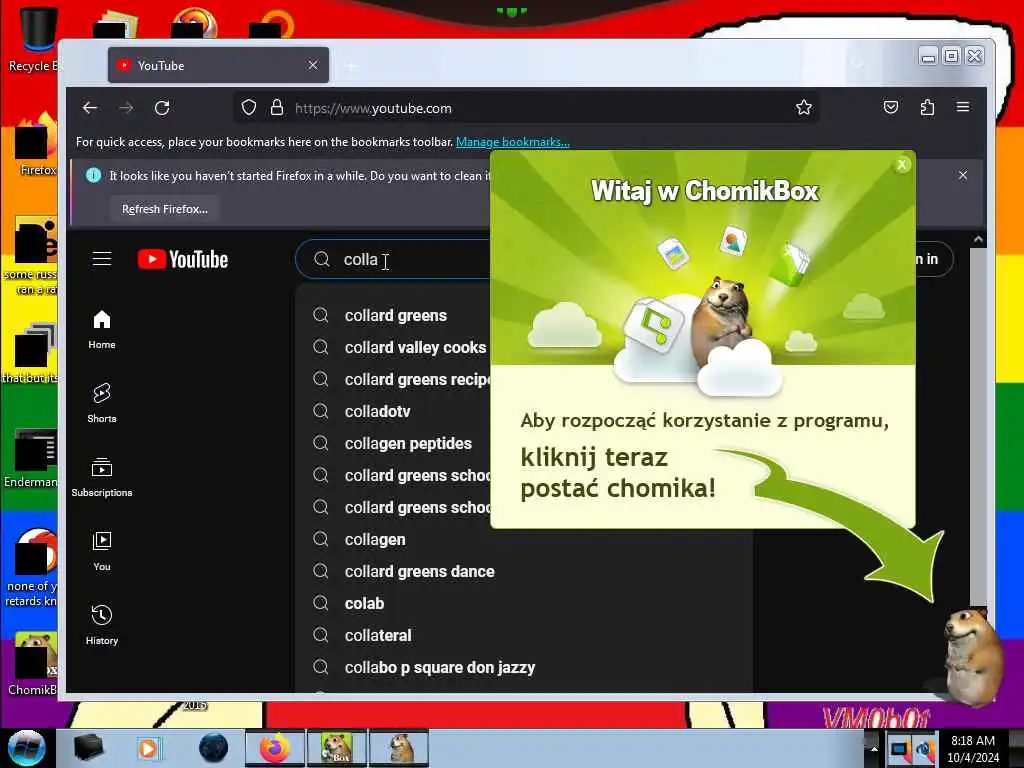Screen dimensions: 1024x768
Task: Close the YouTube browser tab
Action: point(313,65)
